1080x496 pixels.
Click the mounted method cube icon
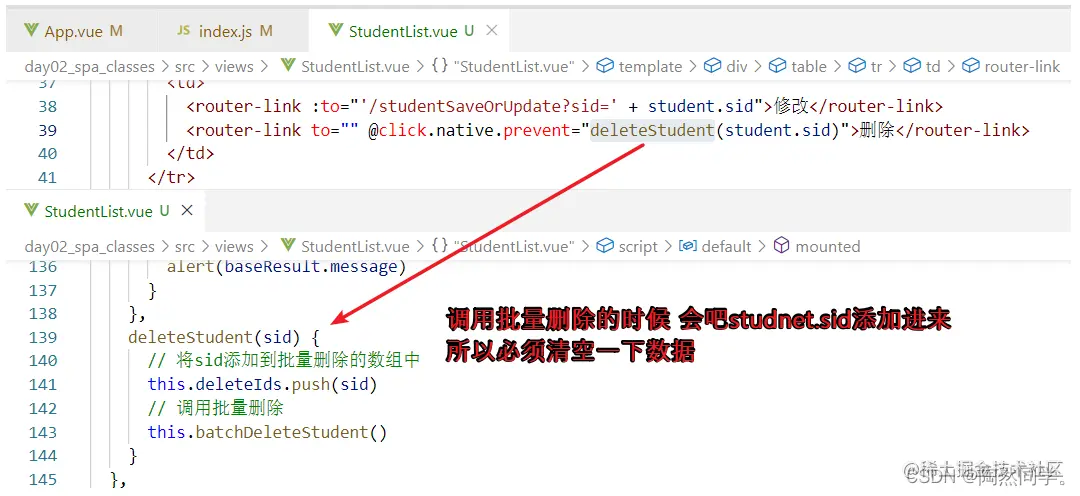[781, 246]
